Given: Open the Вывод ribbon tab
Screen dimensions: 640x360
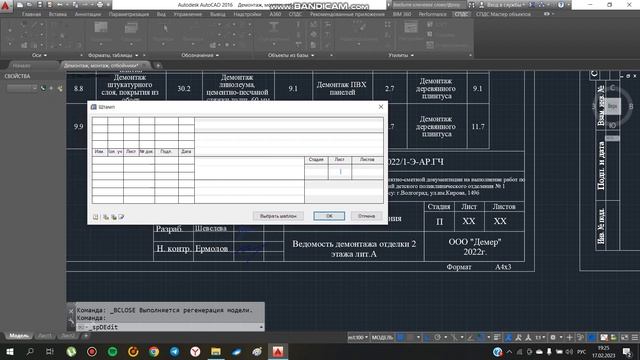Looking at the screenshot, I should [218, 14].
